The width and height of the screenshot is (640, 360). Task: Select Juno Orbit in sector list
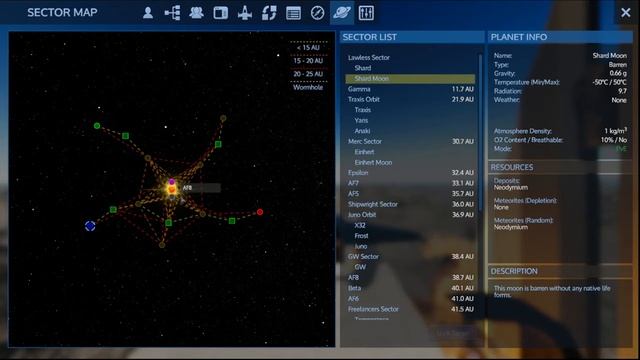click(410, 215)
